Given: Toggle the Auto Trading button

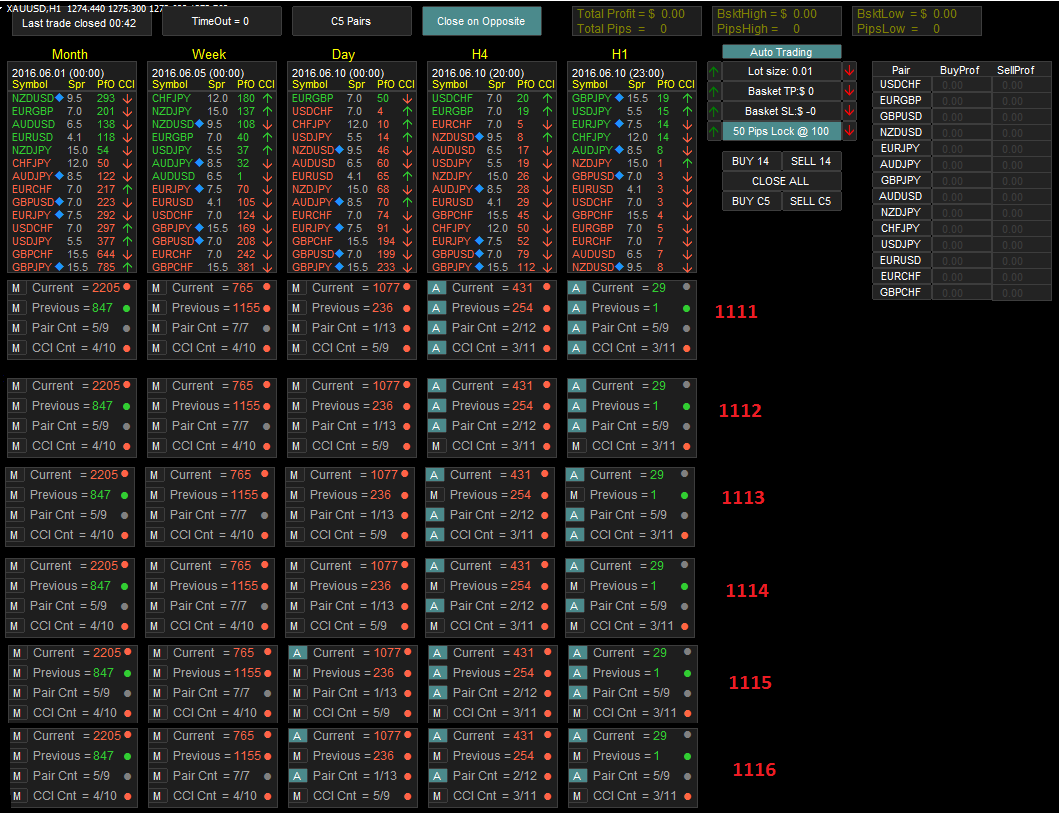Looking at the screenshot, I should [781, 52].
